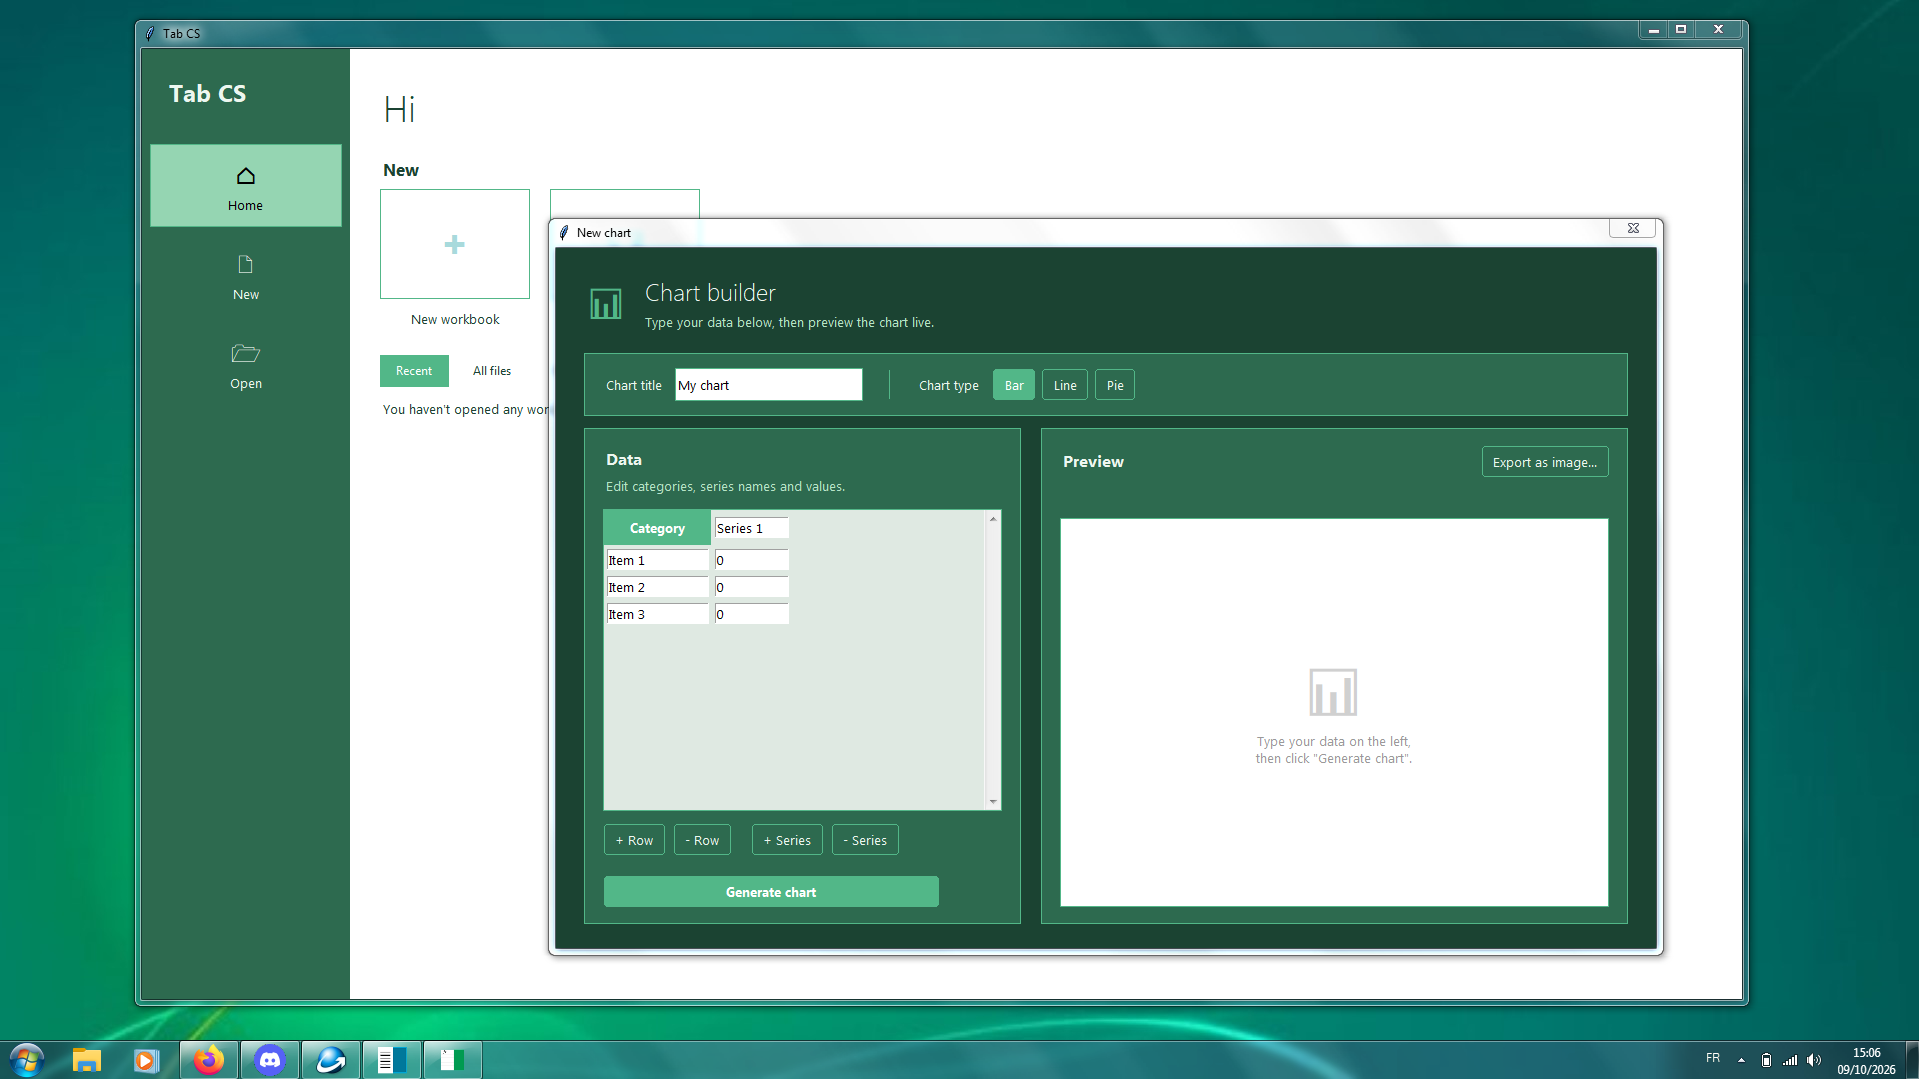This screenshot has height=1079, width=1919.
Task: Switch to the All files tab
Action: pyautogui.click(x=492, y=371)
